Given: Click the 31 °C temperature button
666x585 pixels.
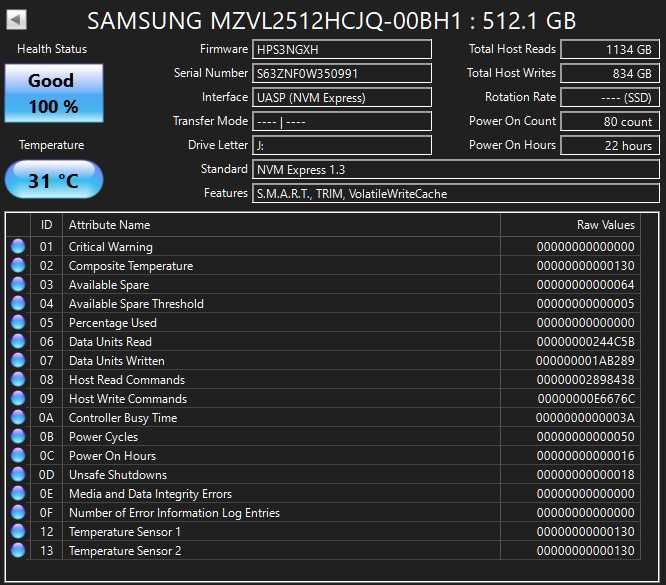Looking at the screenshot, I should pos(54,180).
